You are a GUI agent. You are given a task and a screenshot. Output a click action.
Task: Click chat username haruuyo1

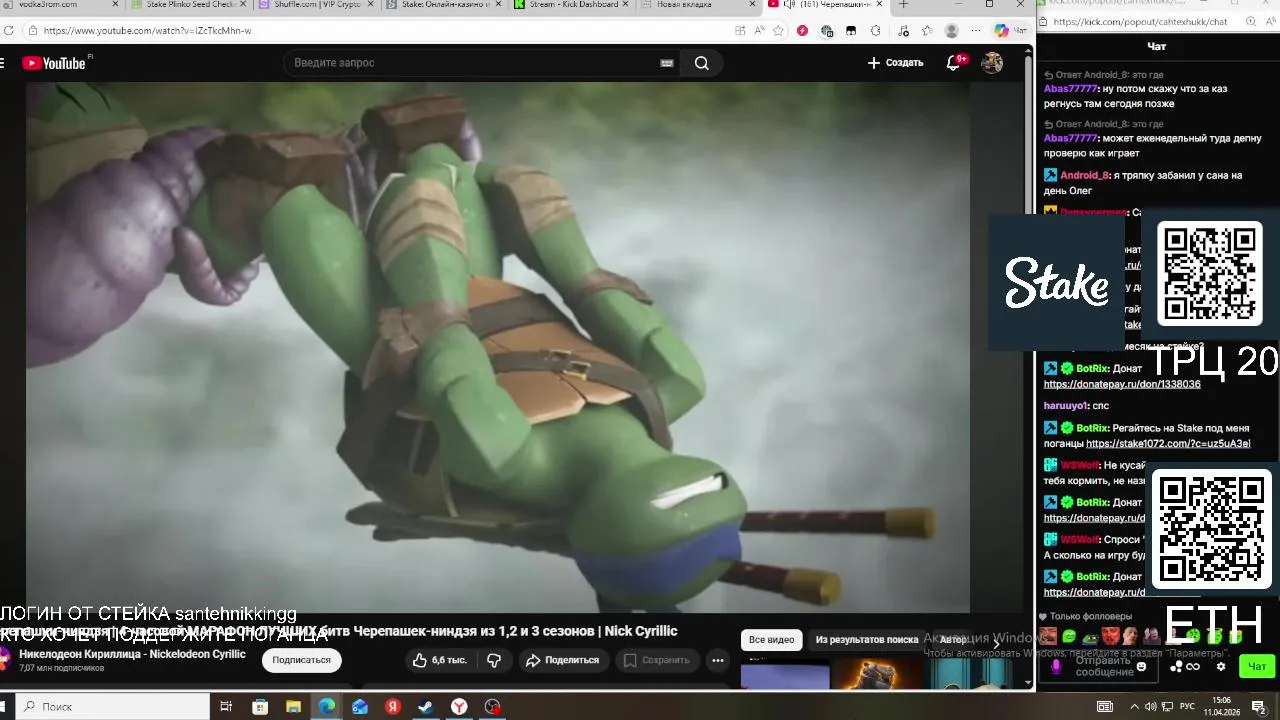point(1066,406)
